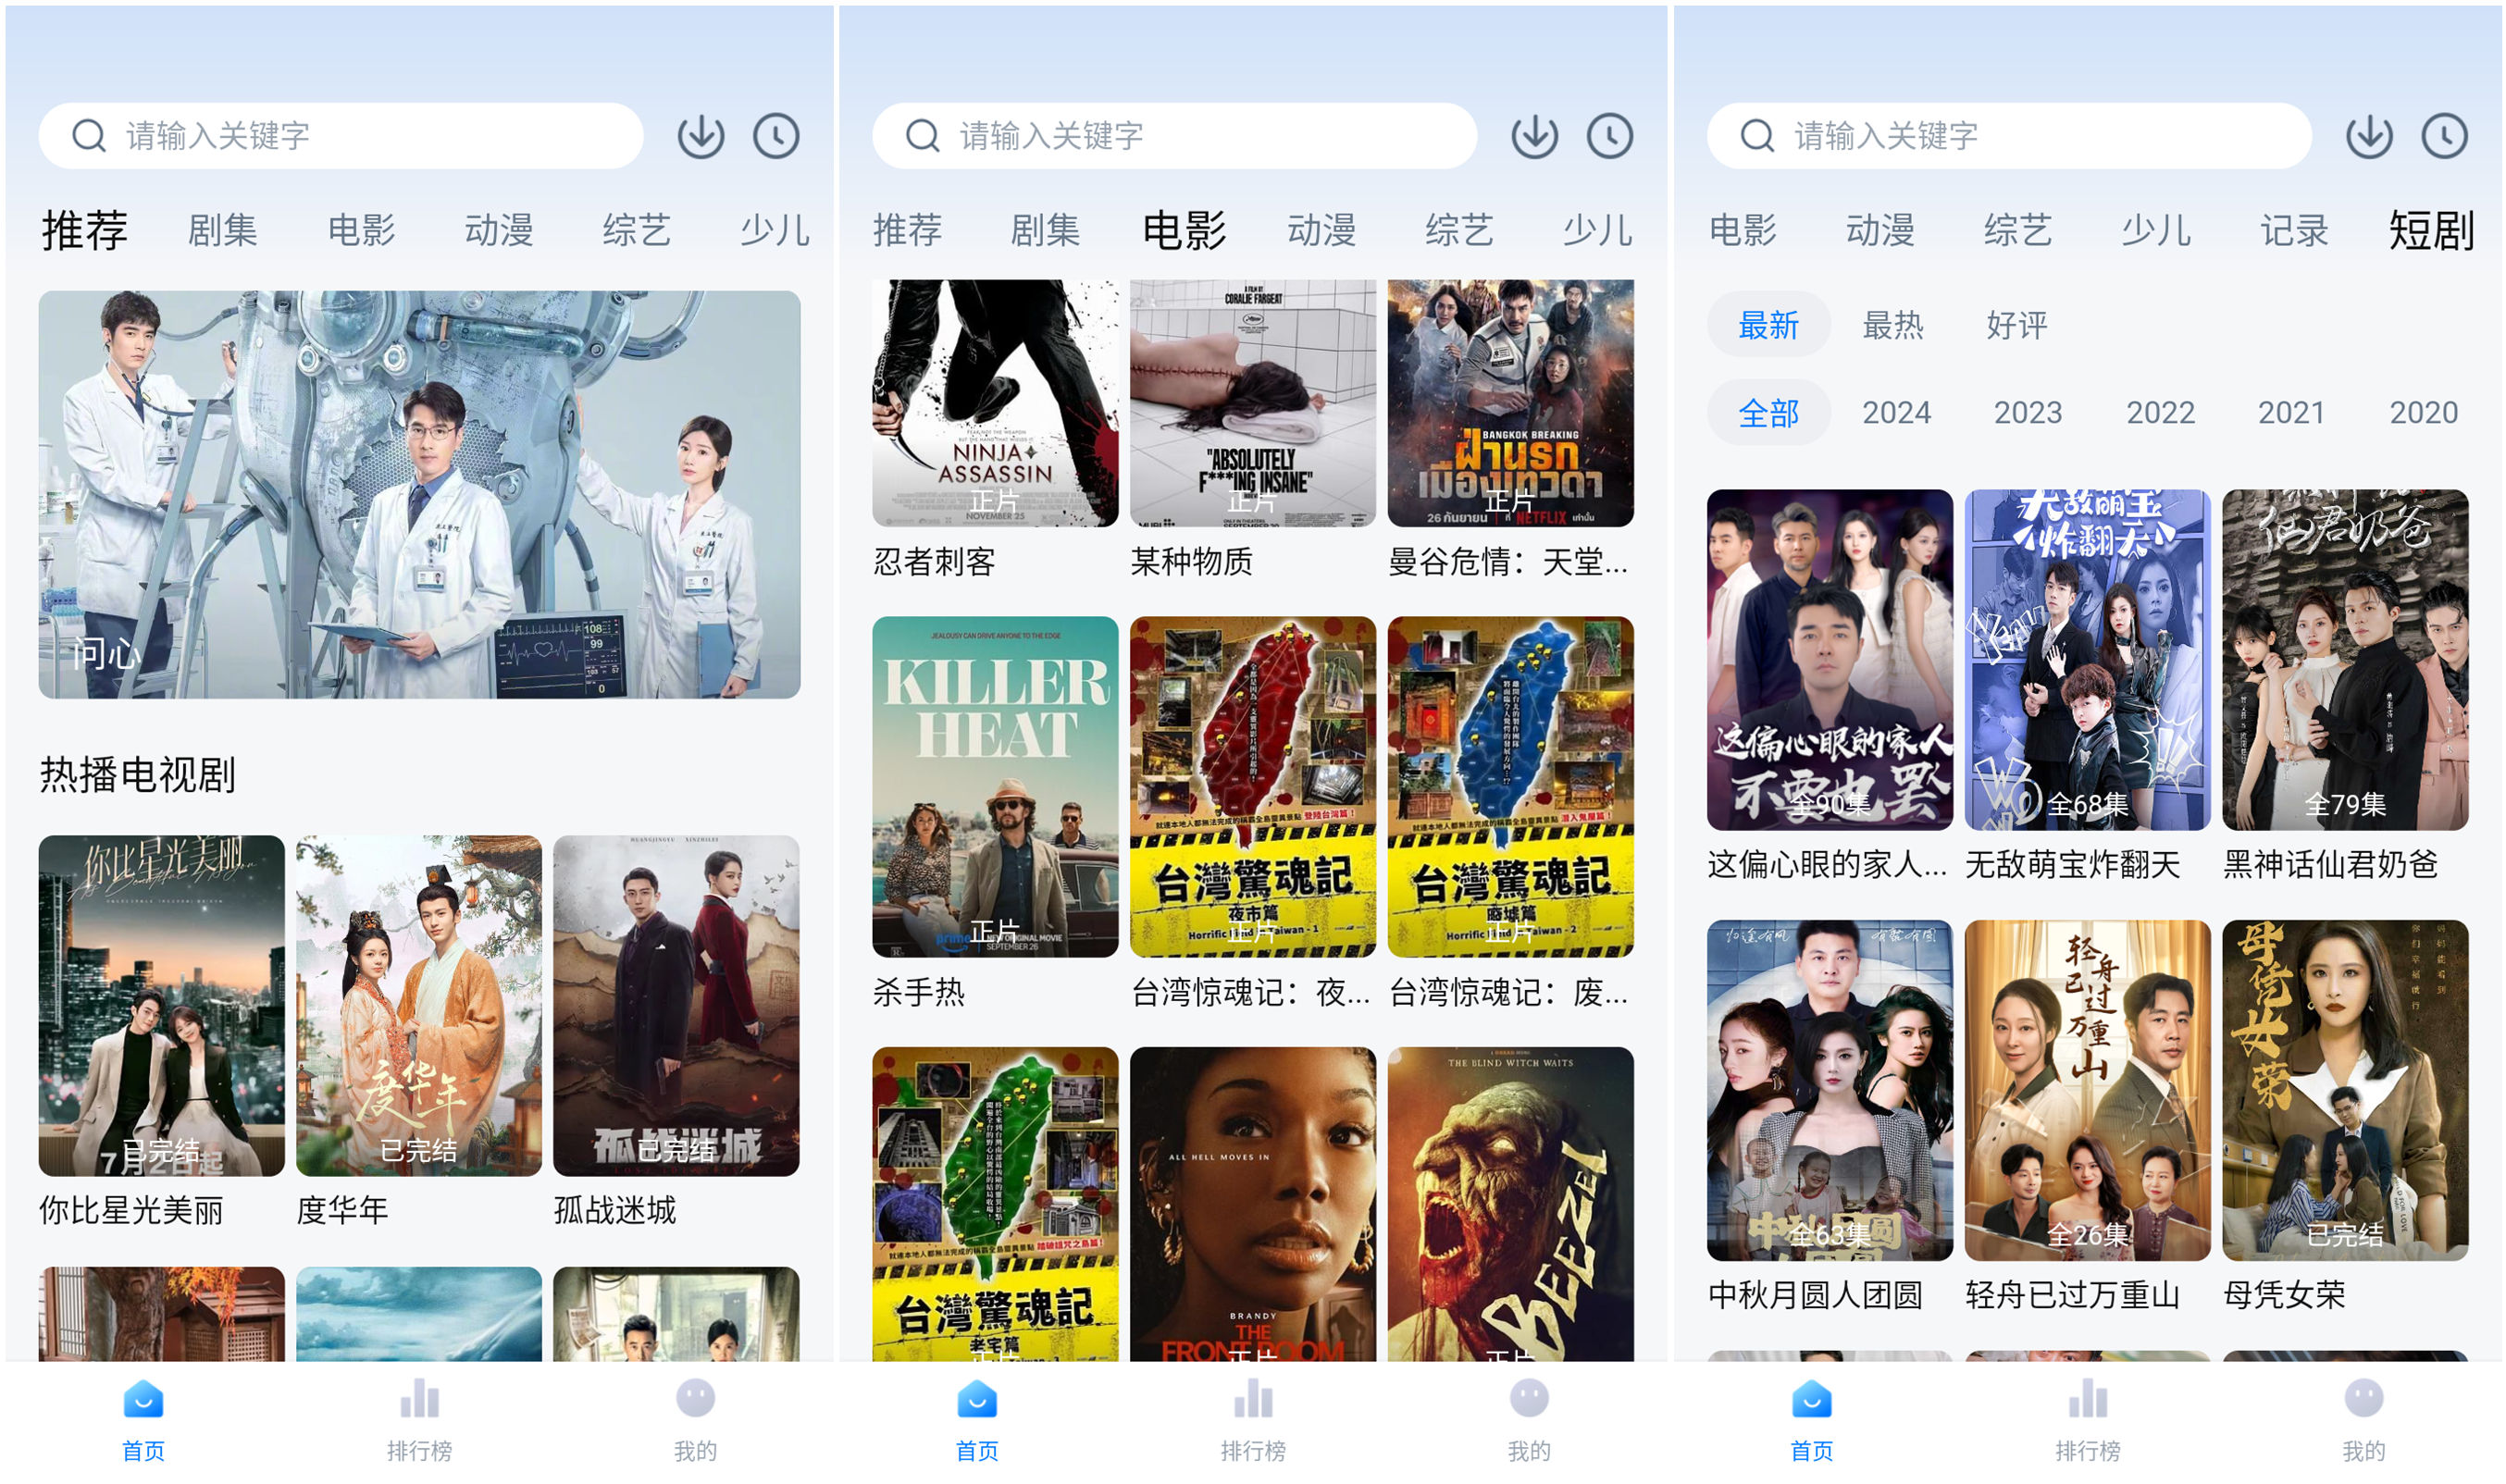The height and width of the screenshot is (1484, 2506).
Task: Open 轻舟已过万重山 short drama poster
Action: 2088,1091
